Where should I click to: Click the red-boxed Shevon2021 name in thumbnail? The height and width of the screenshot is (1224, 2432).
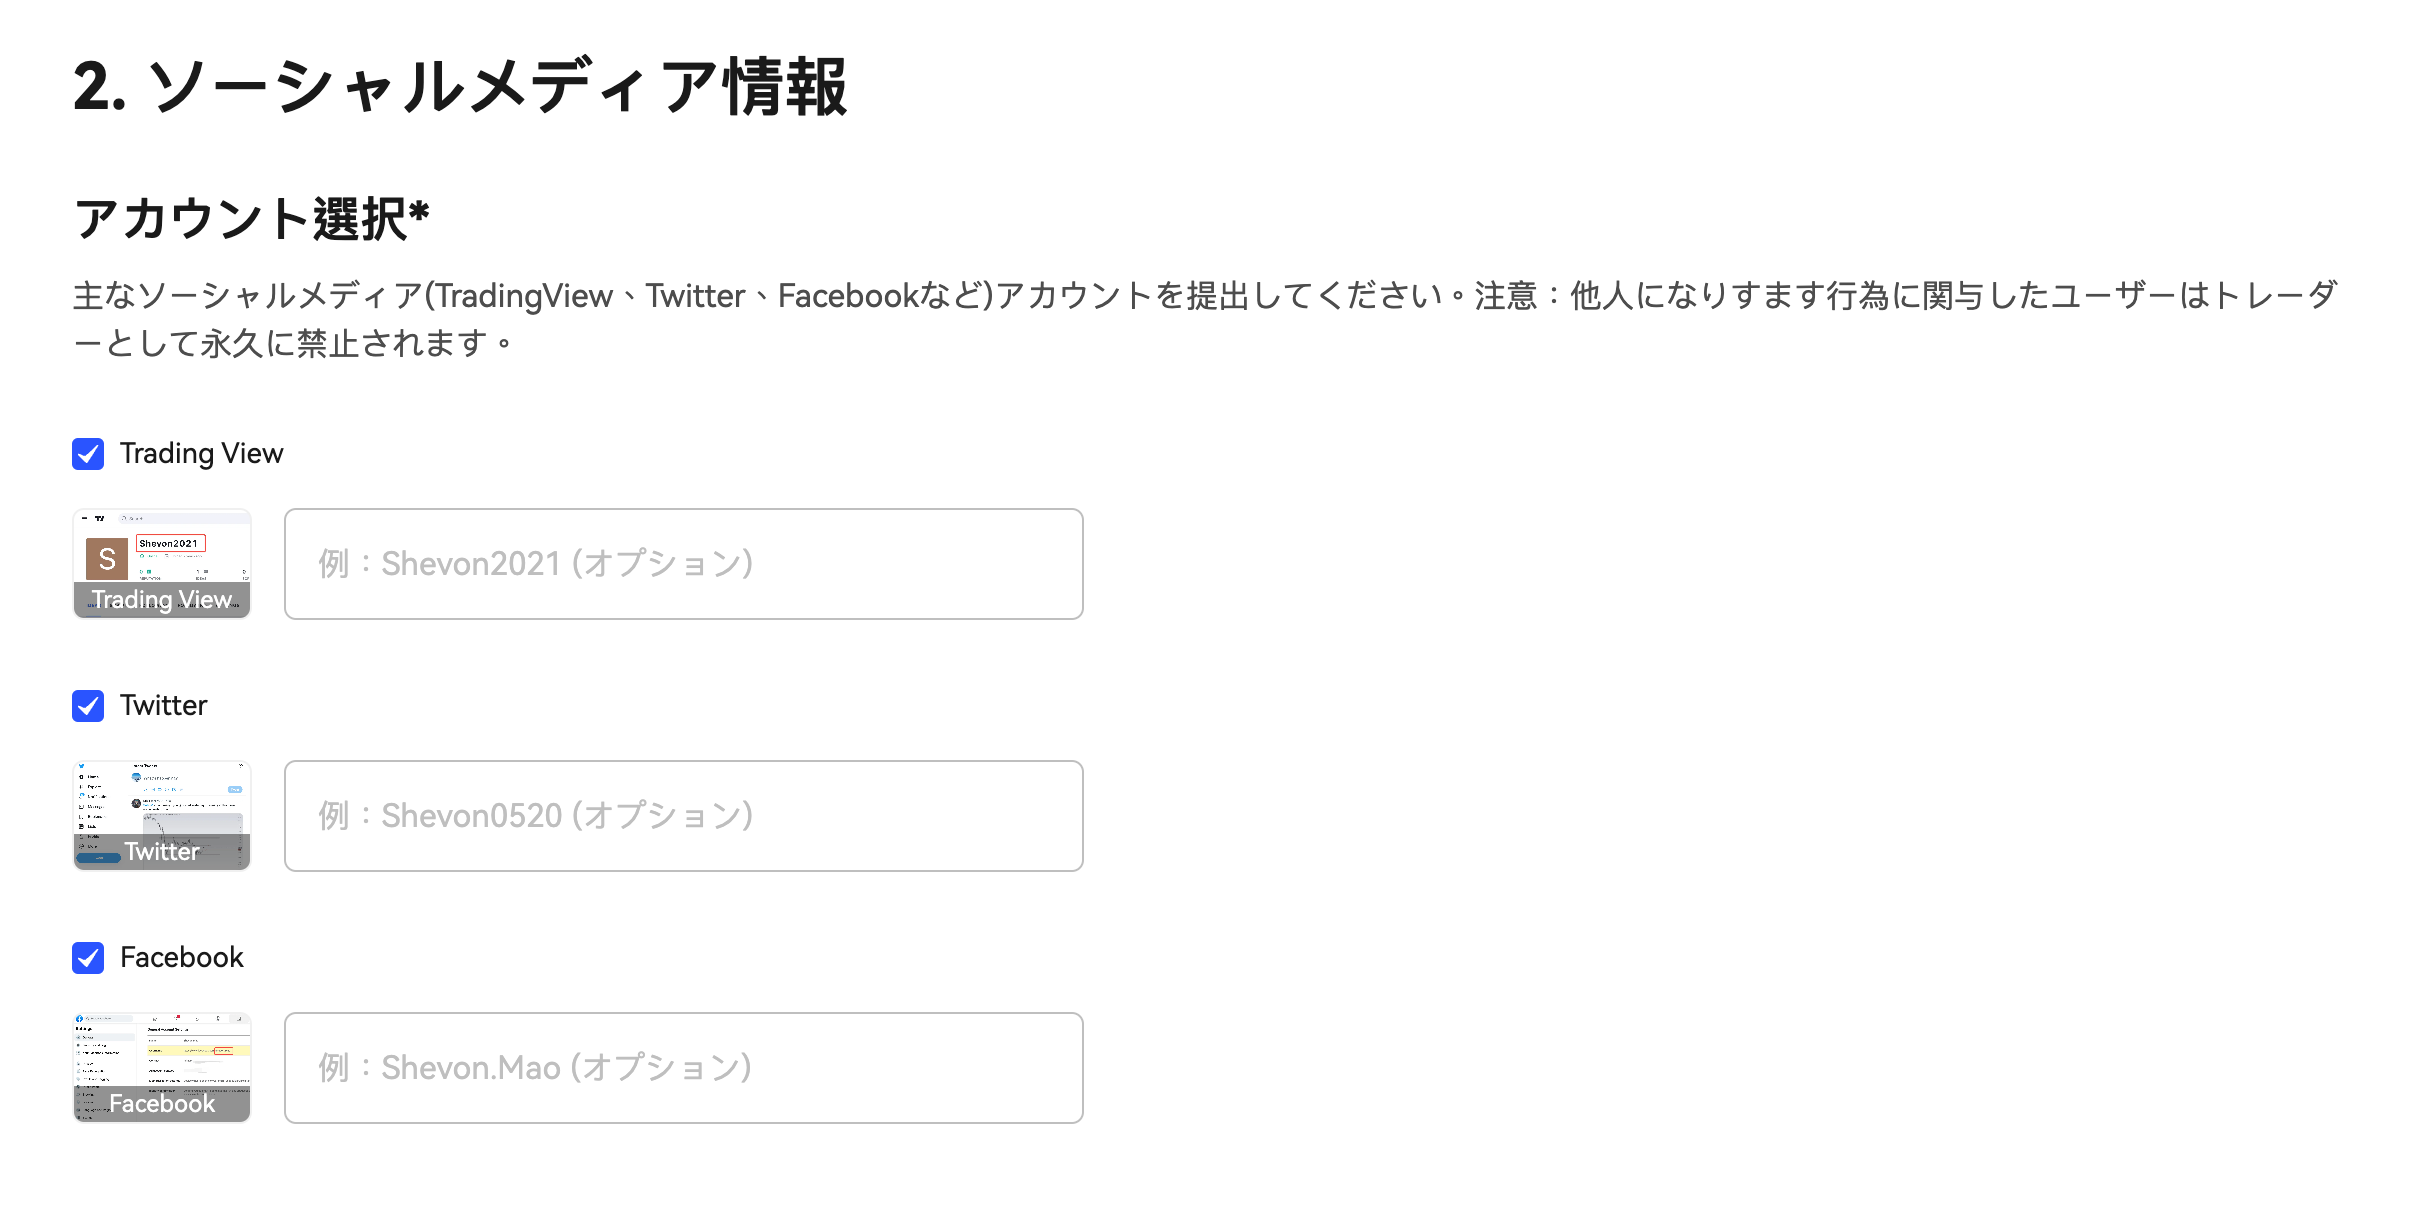point(170,543)
